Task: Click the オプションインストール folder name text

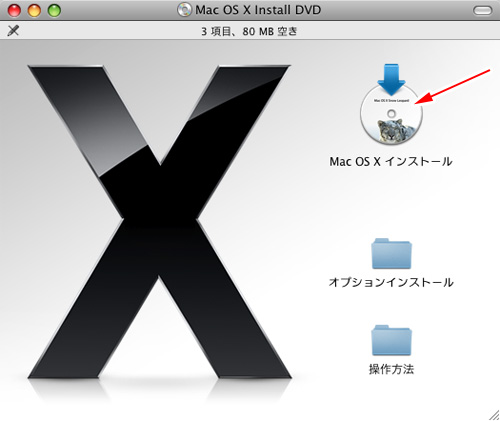Action: 391,282
